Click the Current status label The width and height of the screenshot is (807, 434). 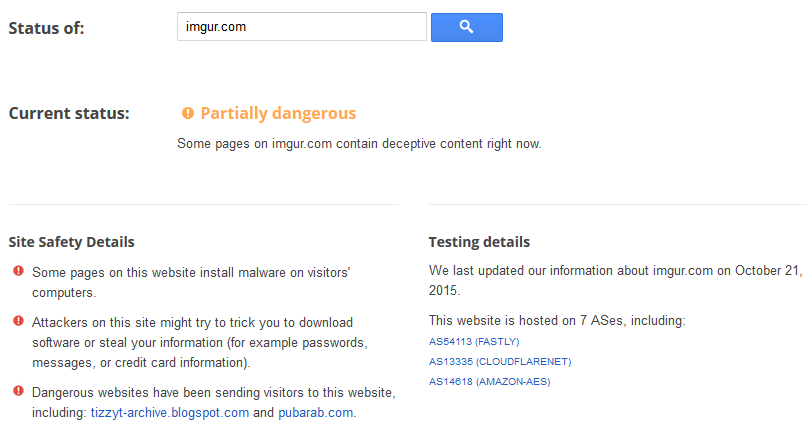[x=69, y=113]
